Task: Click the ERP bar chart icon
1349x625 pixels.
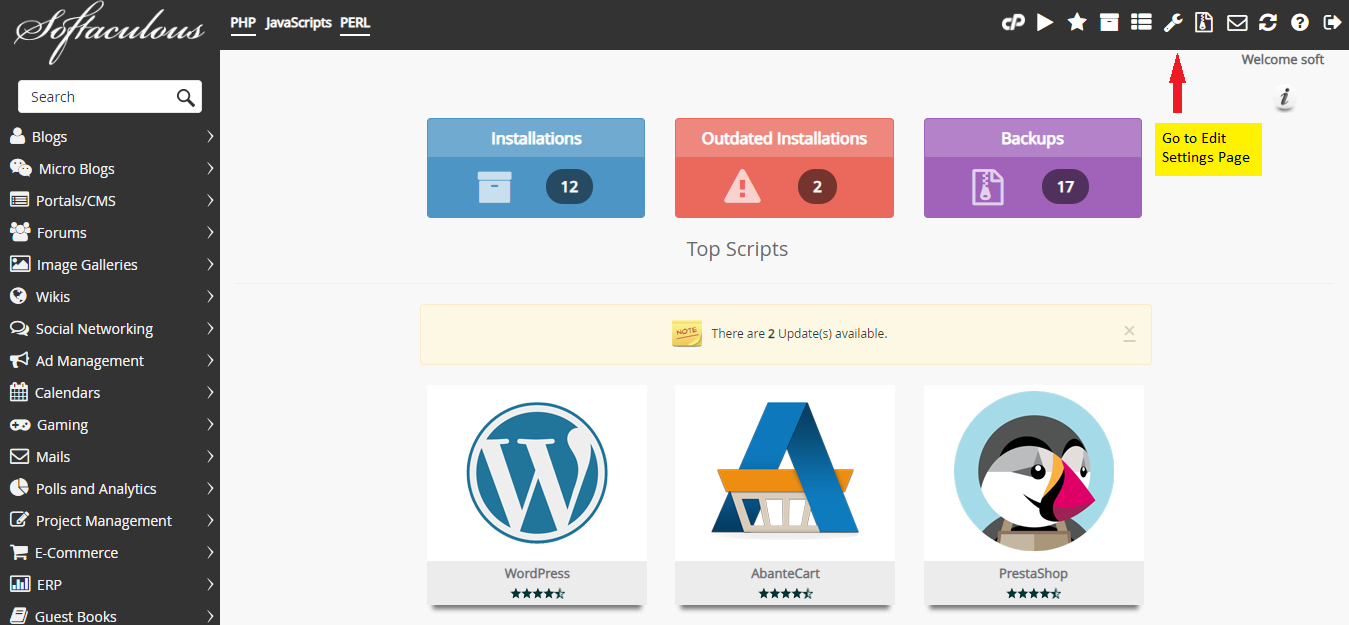Action: [19, 584]
